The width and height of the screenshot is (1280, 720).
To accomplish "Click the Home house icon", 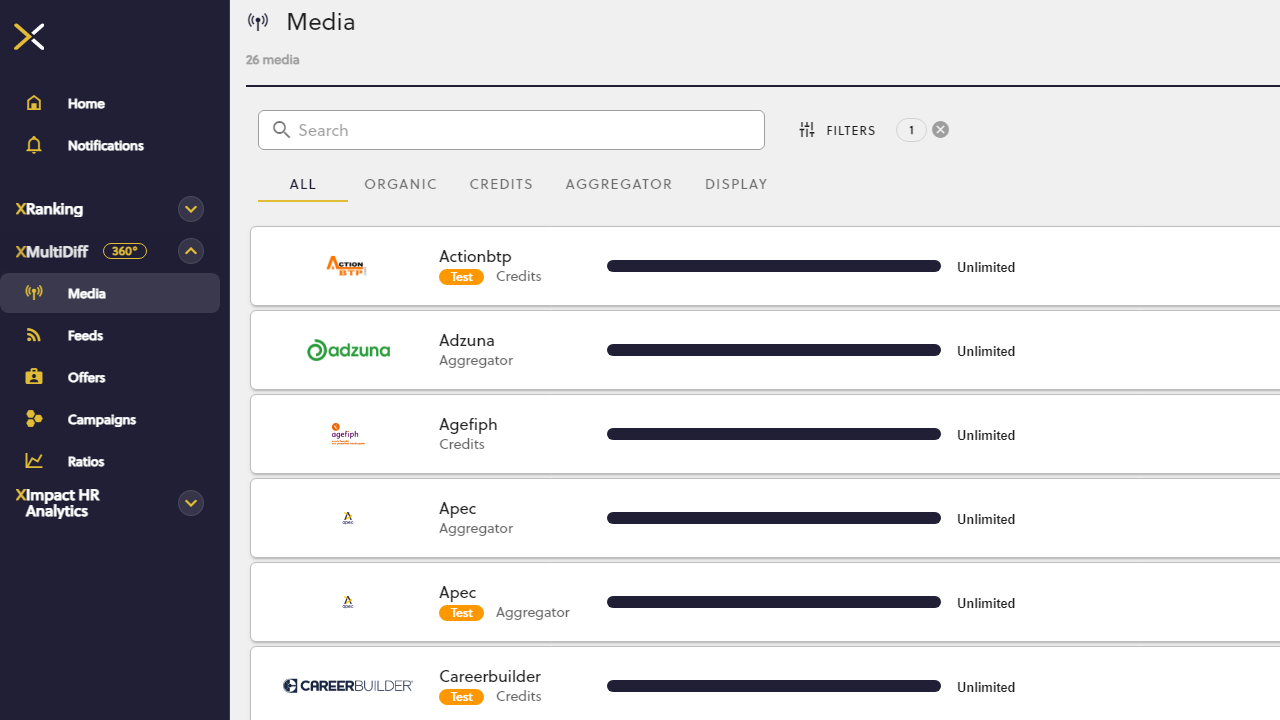I will click(34, 103).
